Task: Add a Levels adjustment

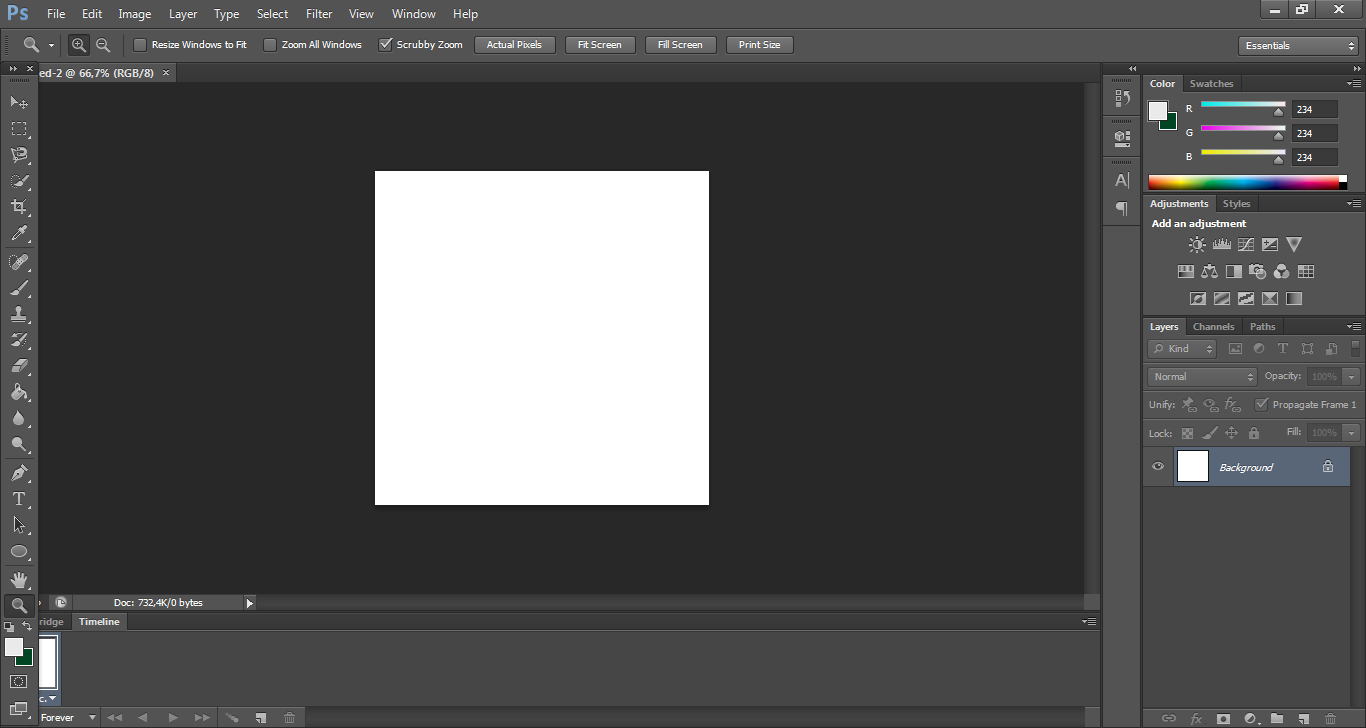Action: [1221, 244]
